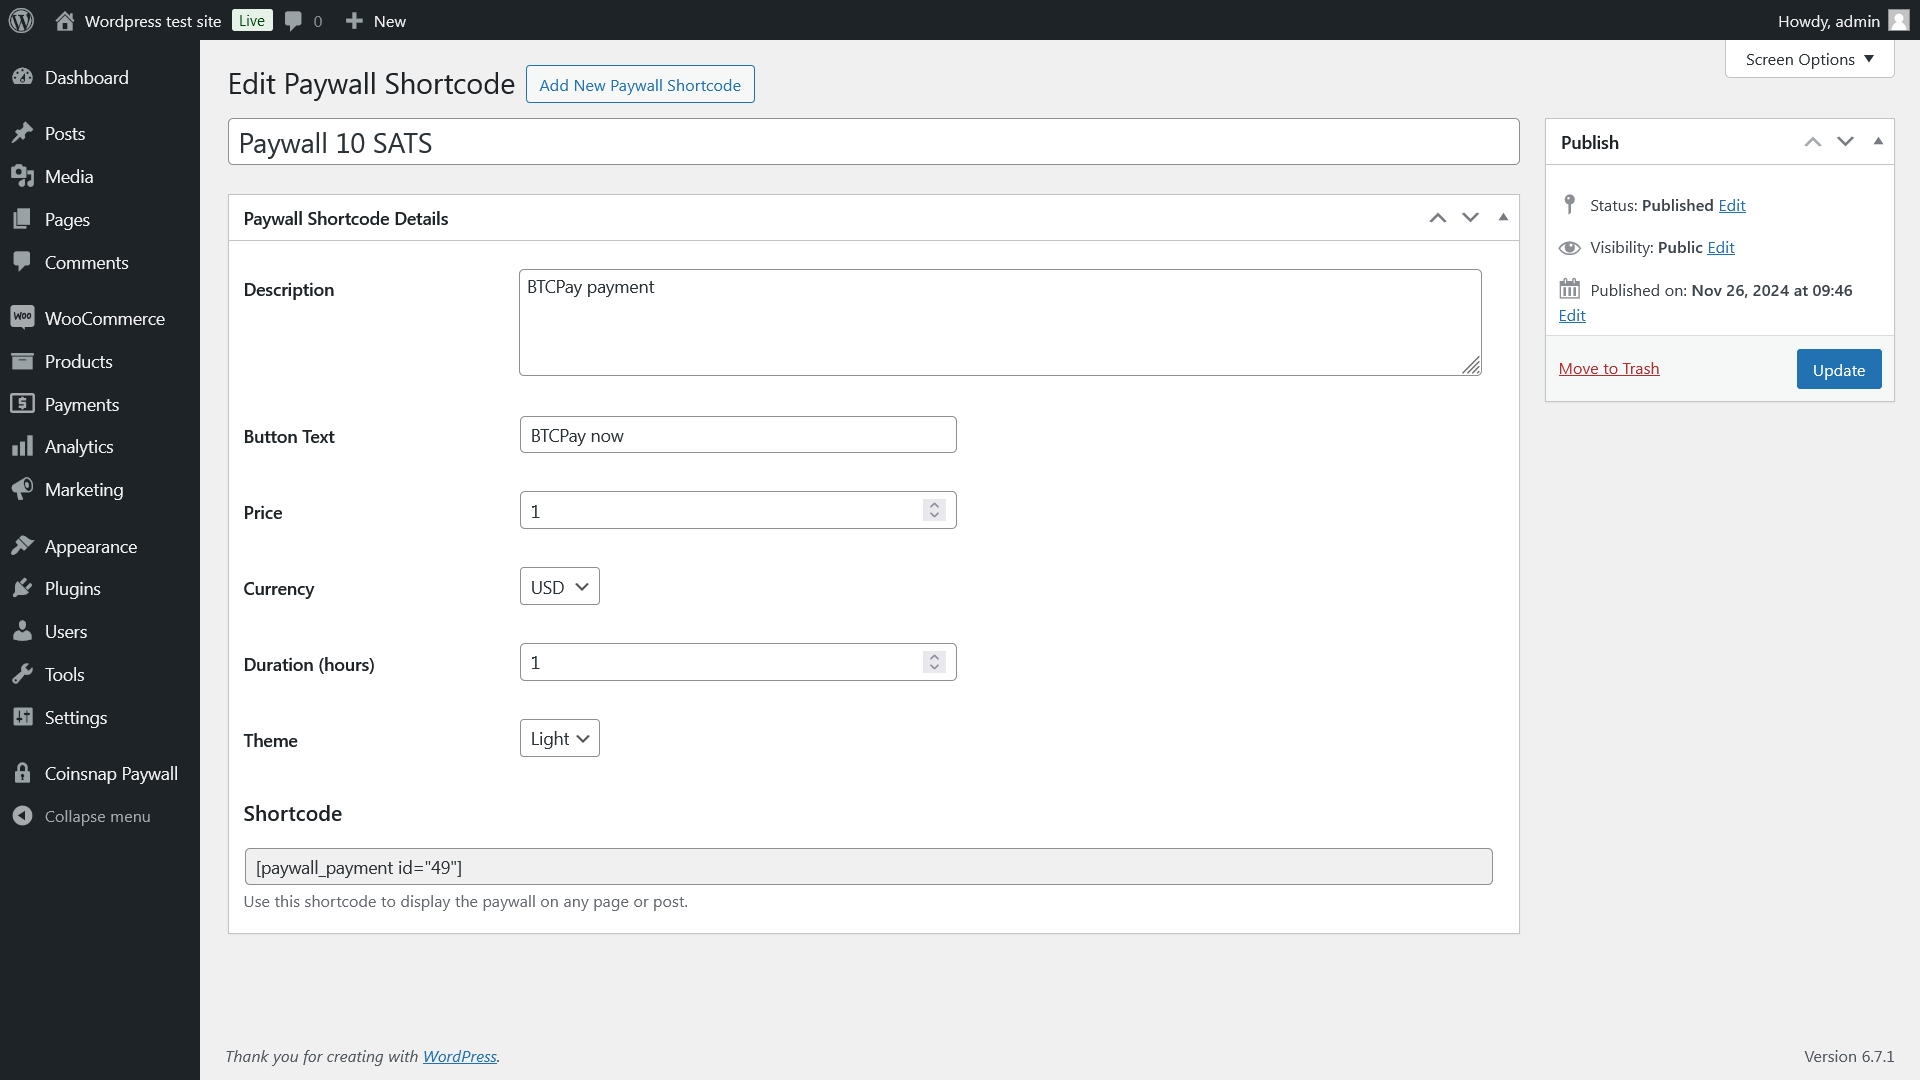Screen dimensions: 1920x1080
Task: Collapse the Paywall Shortcode Details panel
Action: (1503, 217)
